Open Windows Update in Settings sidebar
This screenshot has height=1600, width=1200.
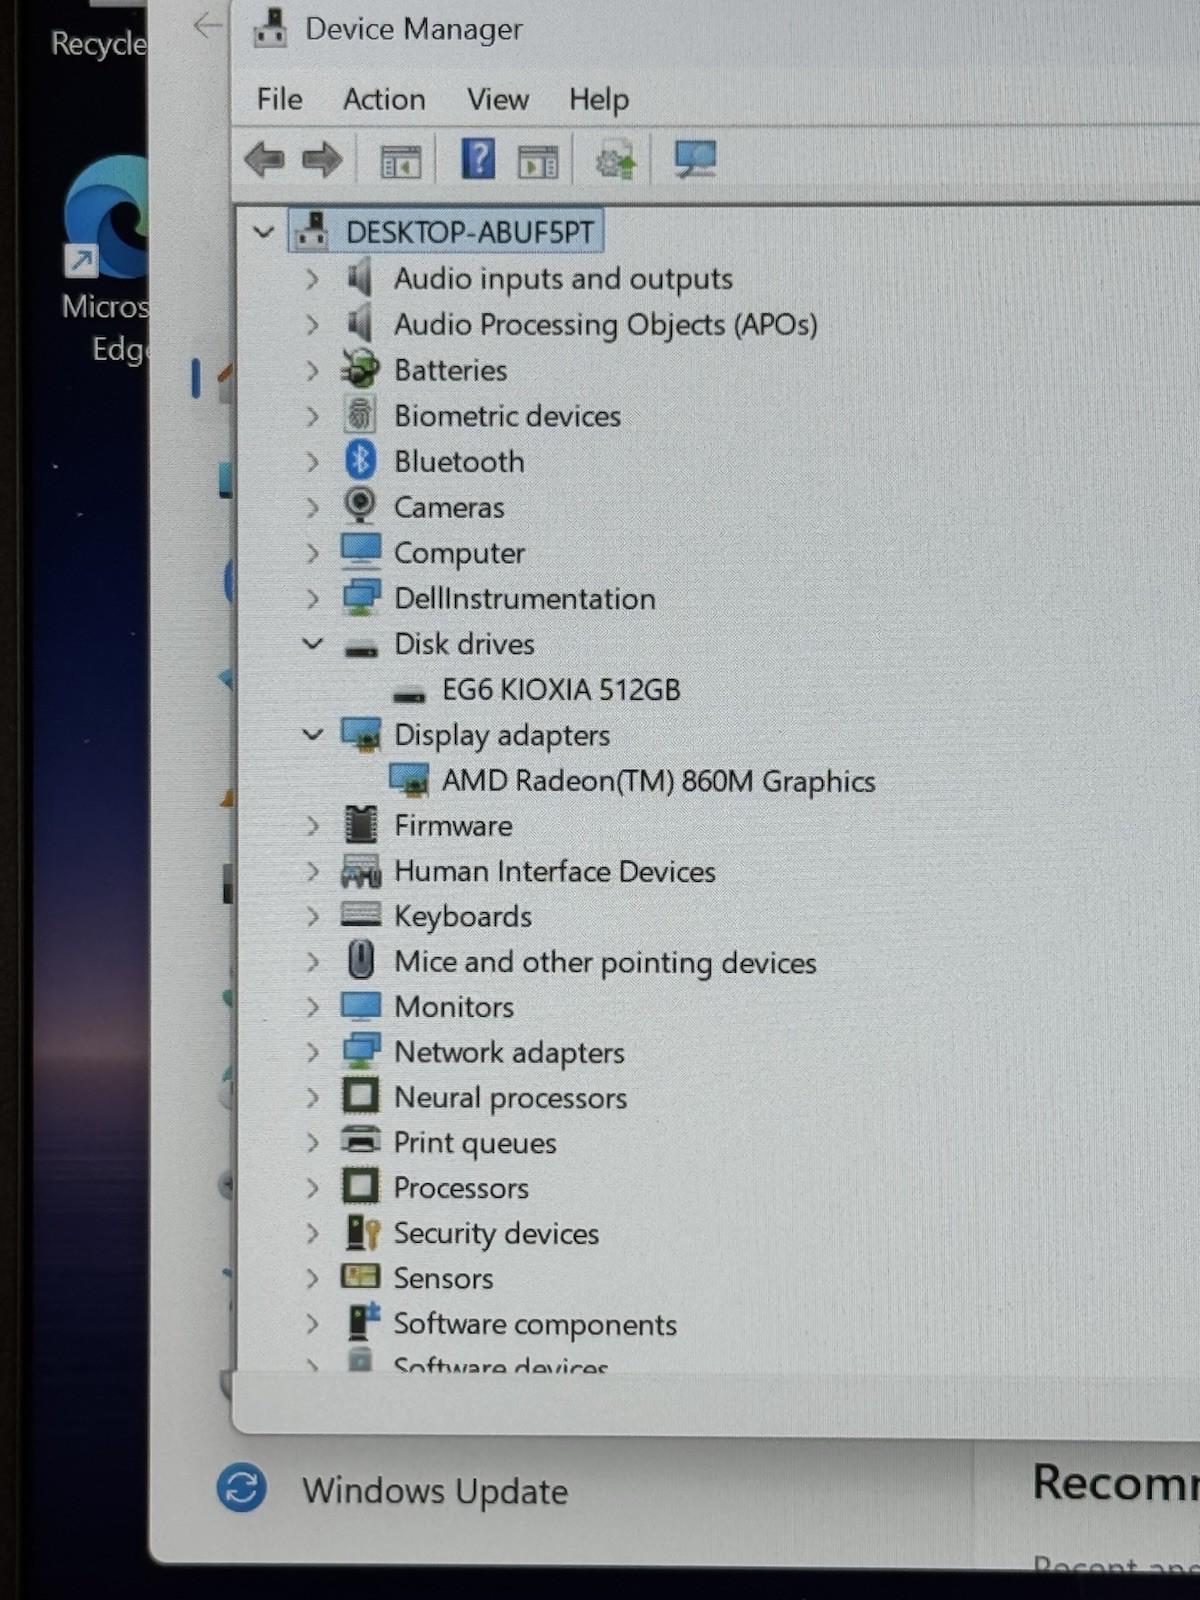pyautogui.click(x=435, y=1490)
